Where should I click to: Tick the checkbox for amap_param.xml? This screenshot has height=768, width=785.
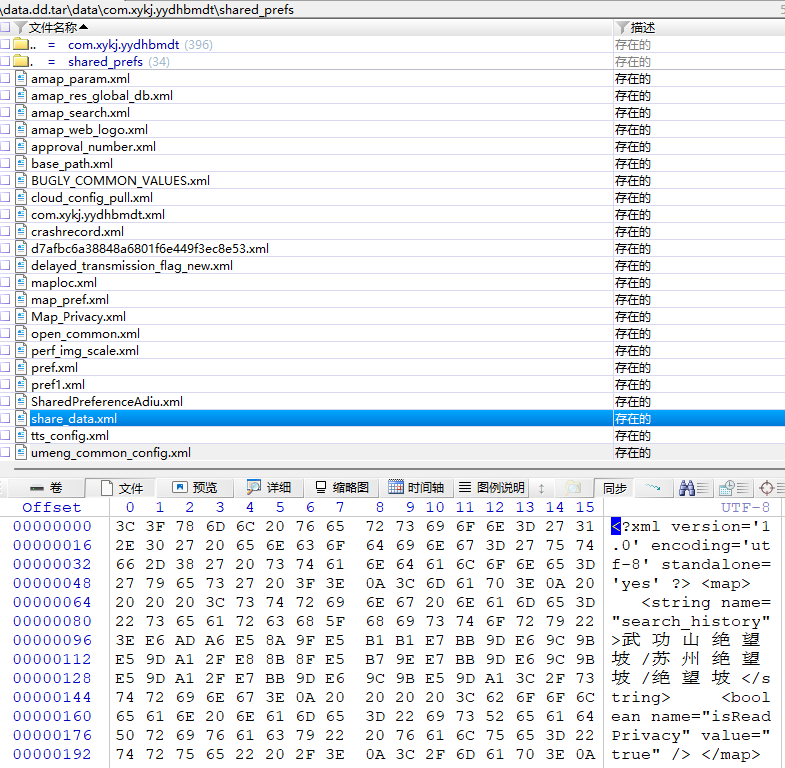pyautogui.click(x=5, y=79)
